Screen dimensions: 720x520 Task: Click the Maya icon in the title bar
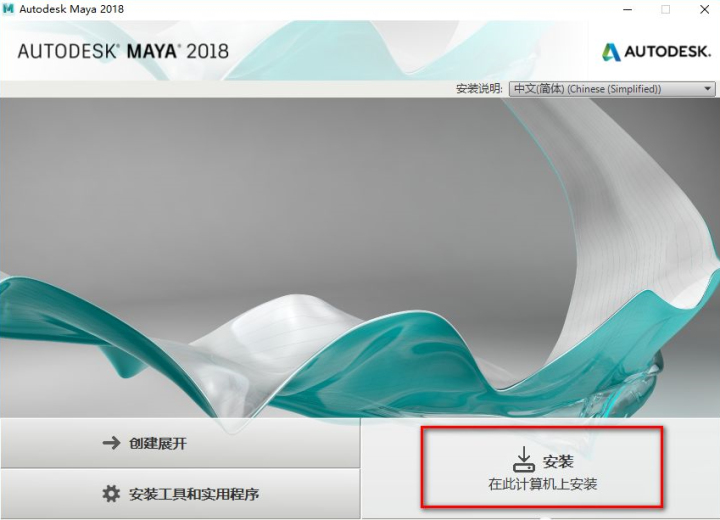pos(8,9)
